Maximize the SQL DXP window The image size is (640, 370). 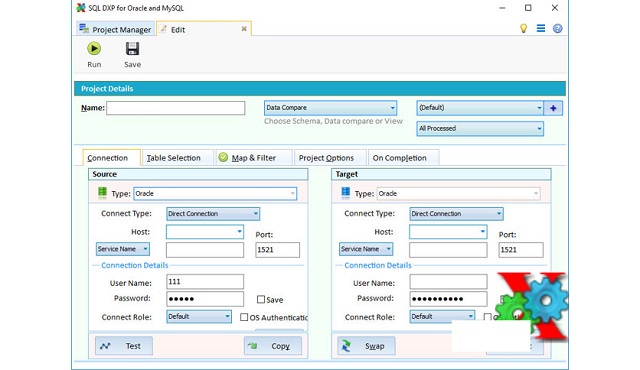pos(528,8)
